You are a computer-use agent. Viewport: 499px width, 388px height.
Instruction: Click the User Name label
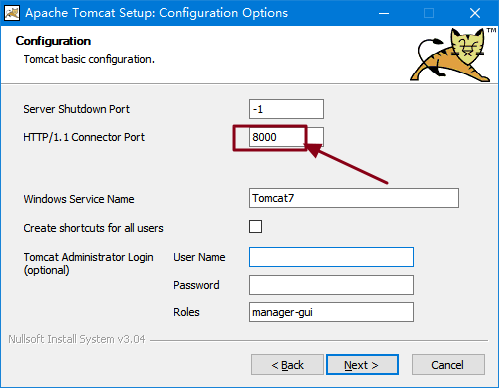point(199,257)
